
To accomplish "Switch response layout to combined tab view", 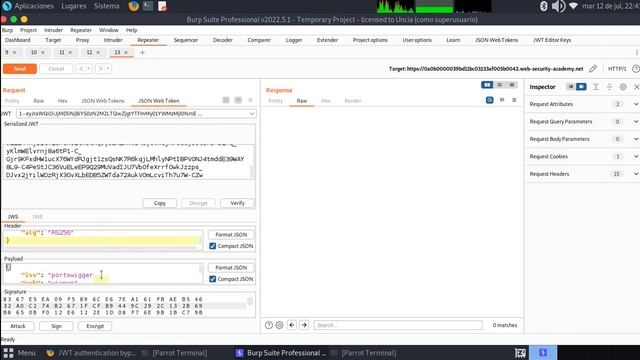I will tap(511, 85).
